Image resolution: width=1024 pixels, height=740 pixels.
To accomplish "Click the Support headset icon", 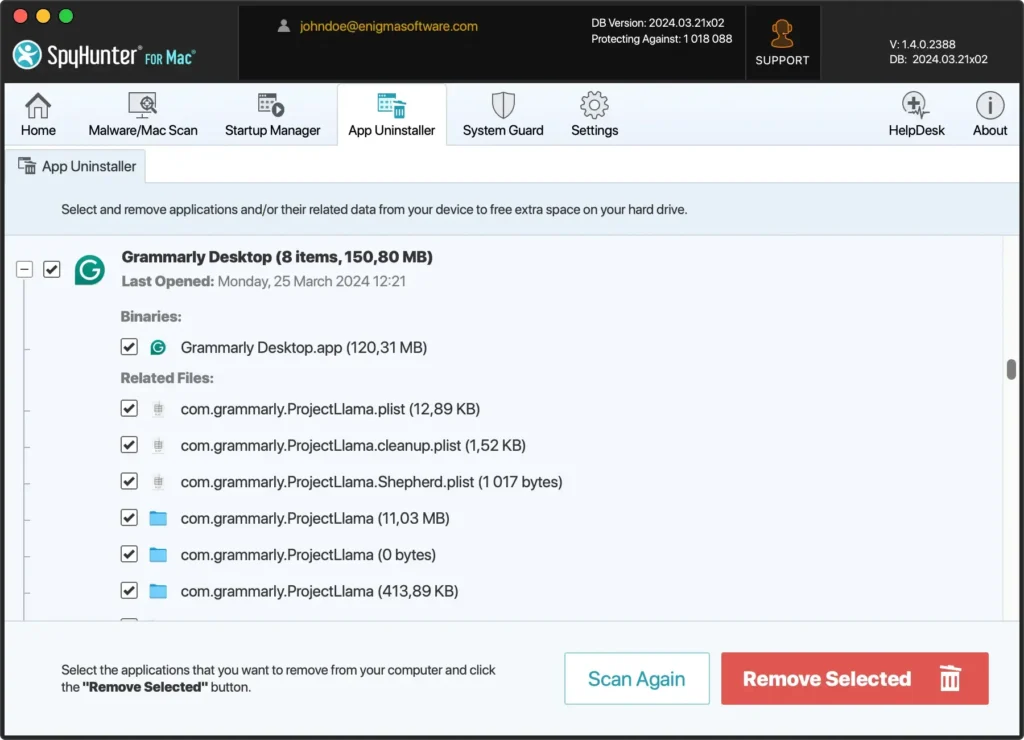I will click(x=782, y=35).
